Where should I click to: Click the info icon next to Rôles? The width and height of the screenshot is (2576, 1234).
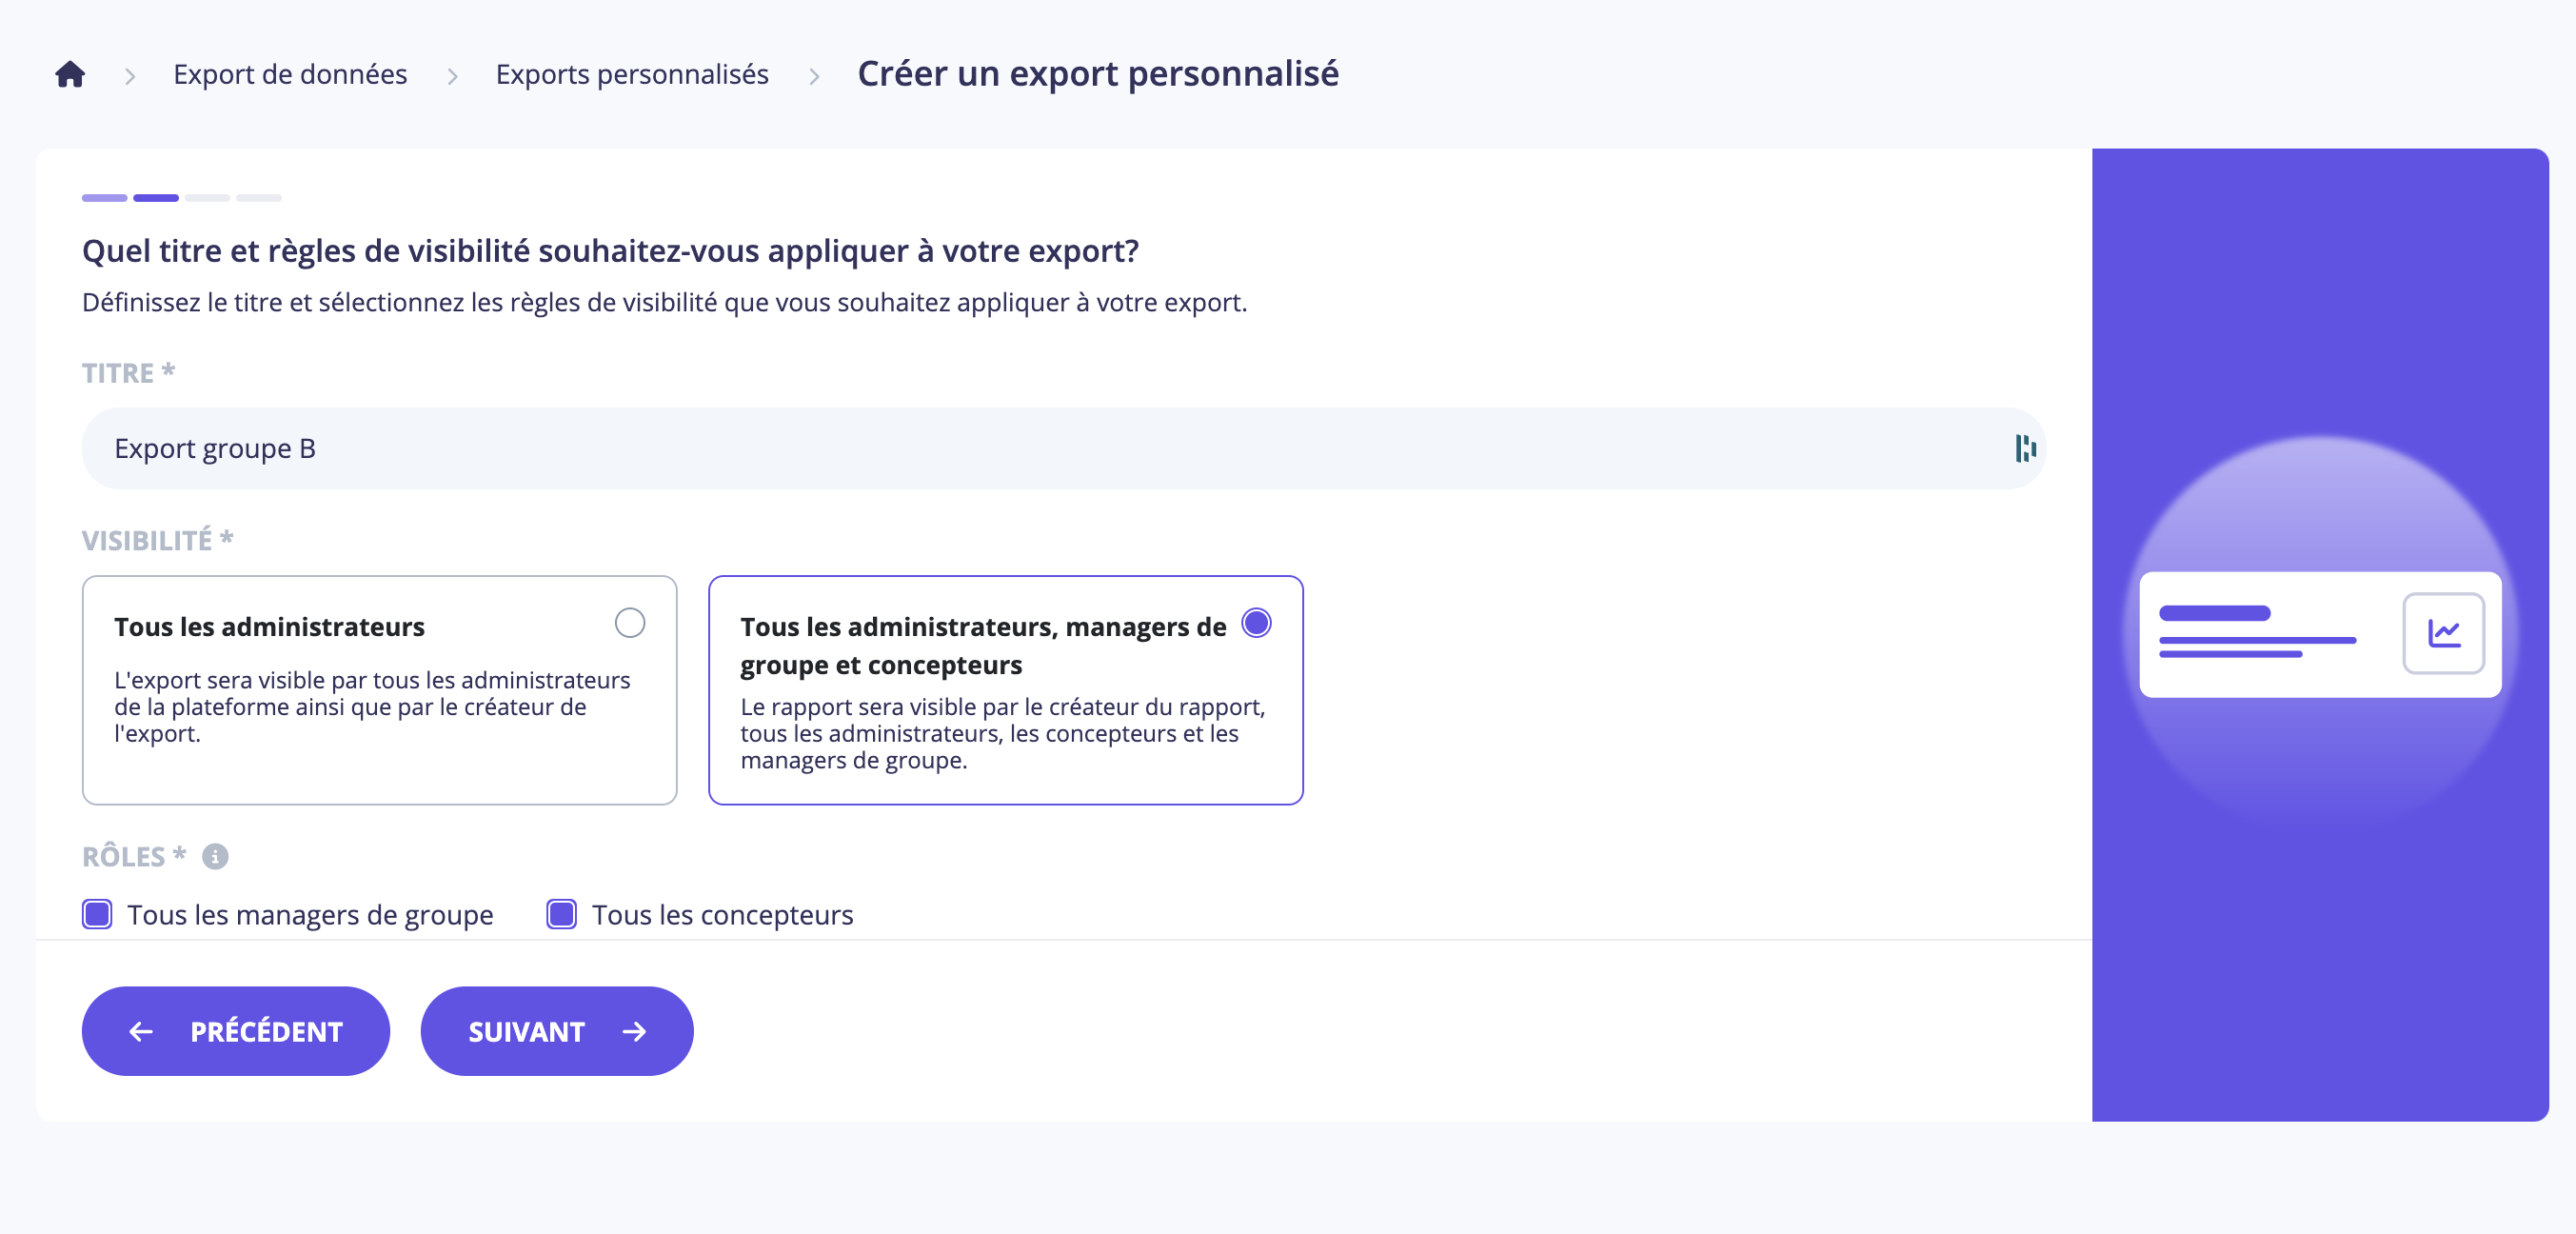[215, 857]
